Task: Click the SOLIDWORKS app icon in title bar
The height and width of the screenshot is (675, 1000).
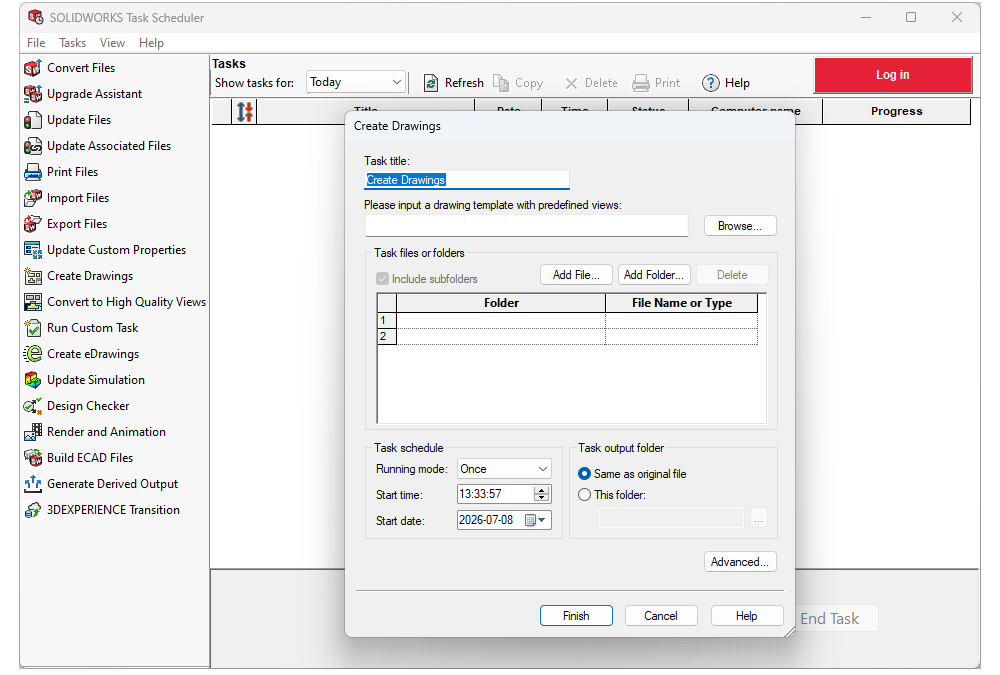Action: [x=36, y=17]
